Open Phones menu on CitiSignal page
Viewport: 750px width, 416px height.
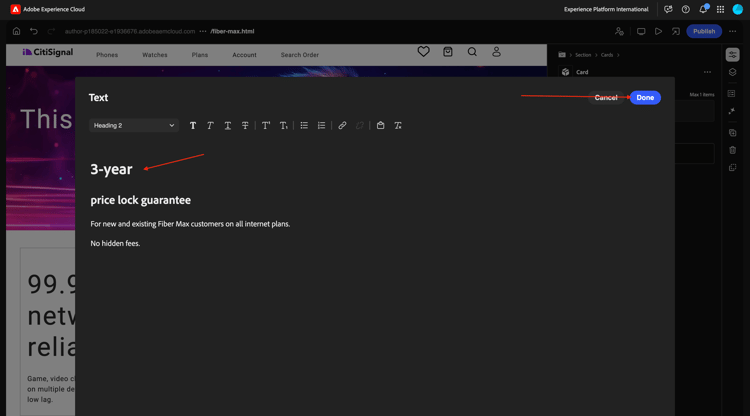(107, 55)
